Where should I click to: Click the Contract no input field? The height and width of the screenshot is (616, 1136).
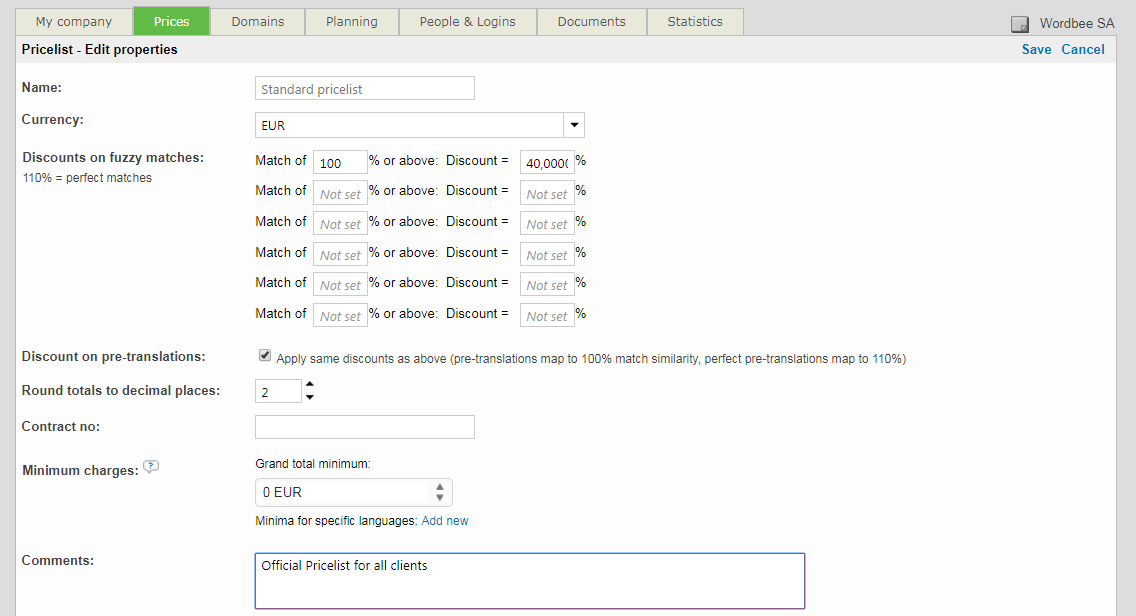[364, 427]
